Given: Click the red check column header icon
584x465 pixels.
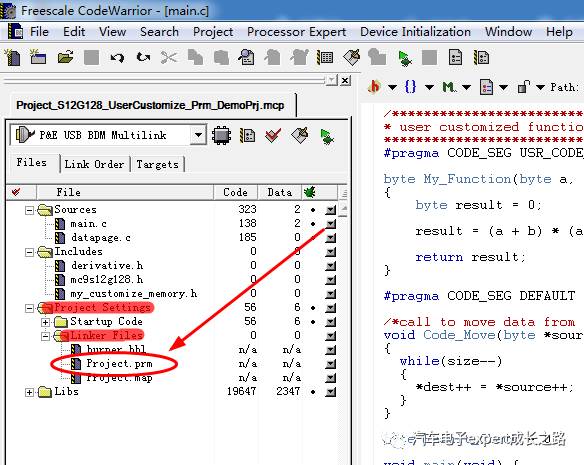Looking at the screenshot, I should click(16, 192).
